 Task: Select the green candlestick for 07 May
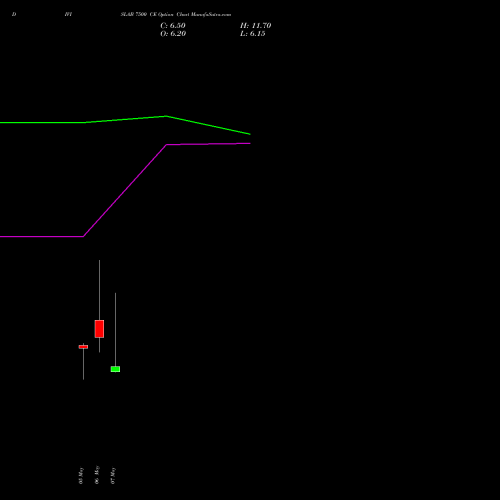(115, 369)
